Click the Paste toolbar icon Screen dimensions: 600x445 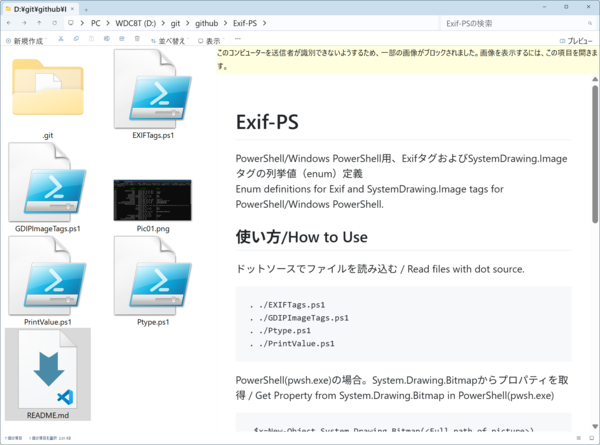[91, 39]
